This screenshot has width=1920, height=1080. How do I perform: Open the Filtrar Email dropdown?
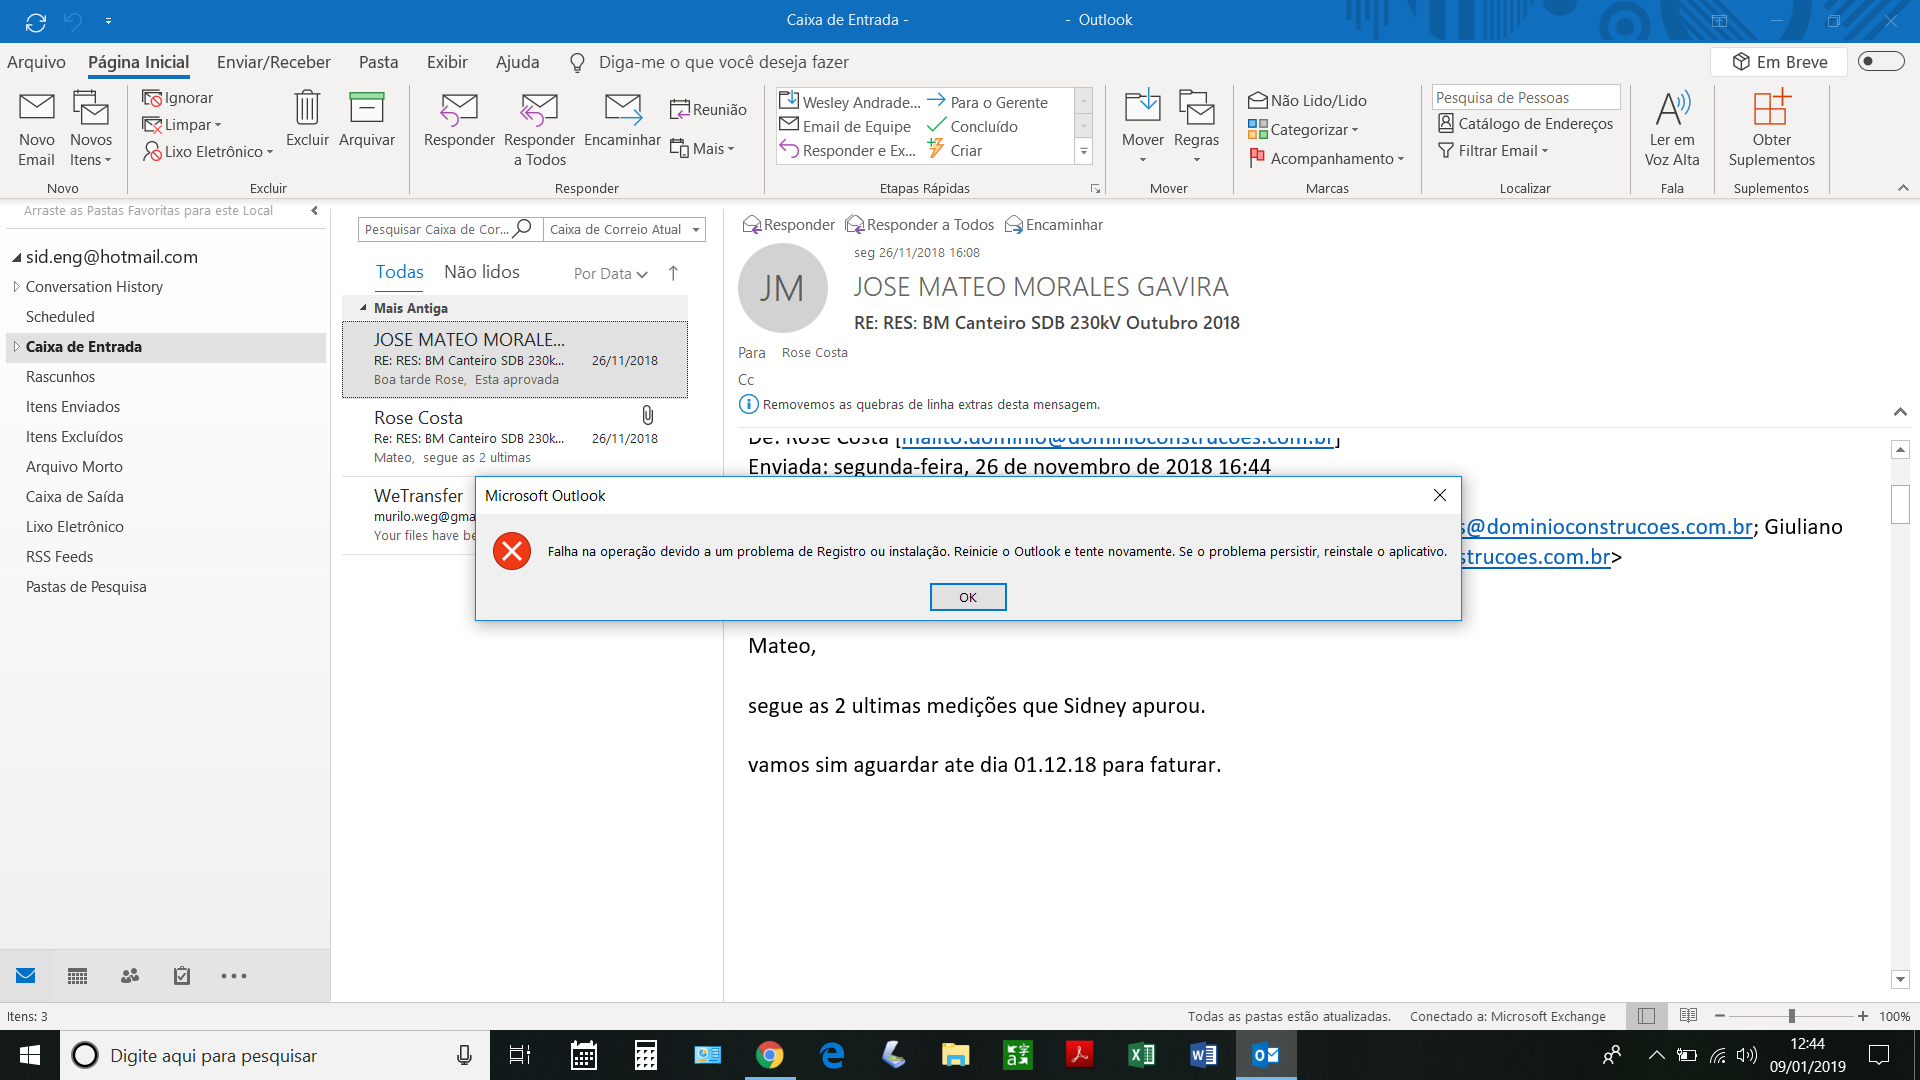coord(1493,151)
